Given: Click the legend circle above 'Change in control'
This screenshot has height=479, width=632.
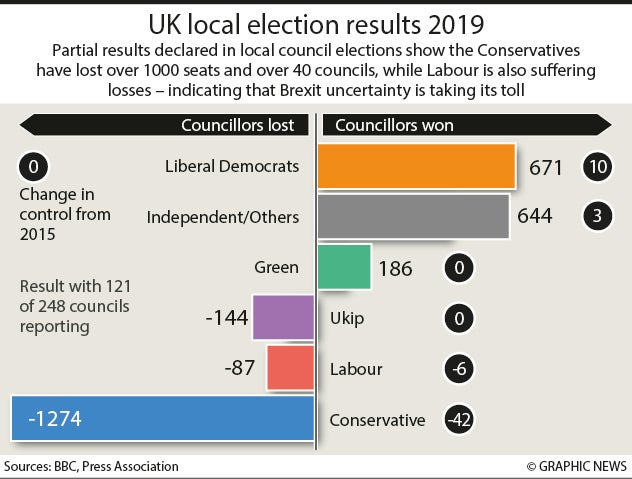Looking at the screenshot, I should pyautogui.click(x=33, y=166).
